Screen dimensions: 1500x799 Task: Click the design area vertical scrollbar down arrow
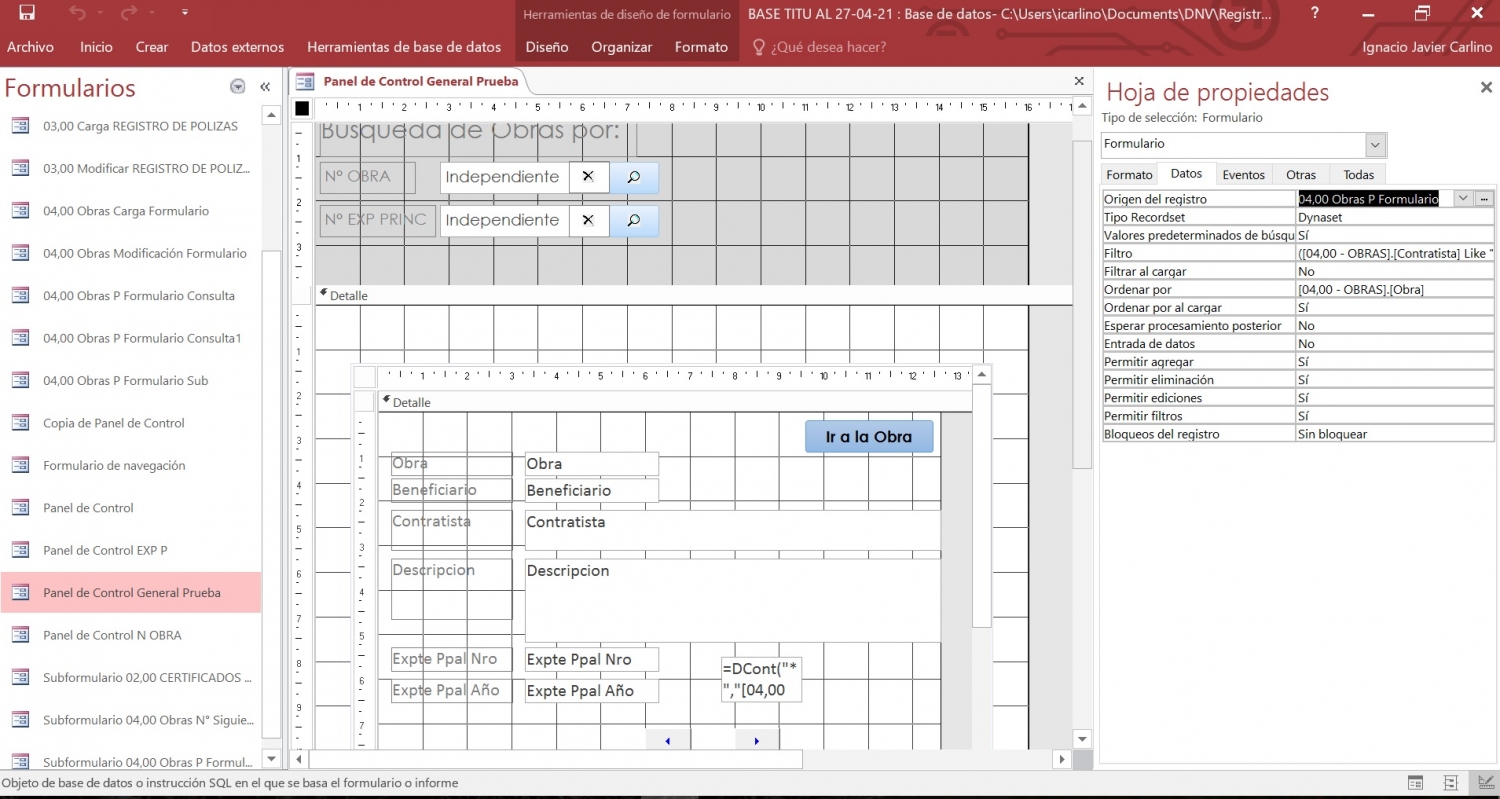pyautogui.click(x=1081, y=739)
